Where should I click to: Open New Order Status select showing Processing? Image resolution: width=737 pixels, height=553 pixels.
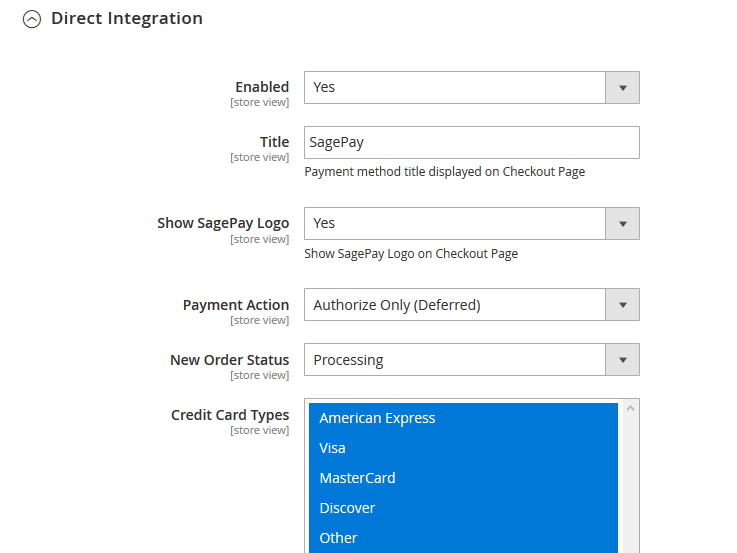pyautogui.click(x=455, y=360)
